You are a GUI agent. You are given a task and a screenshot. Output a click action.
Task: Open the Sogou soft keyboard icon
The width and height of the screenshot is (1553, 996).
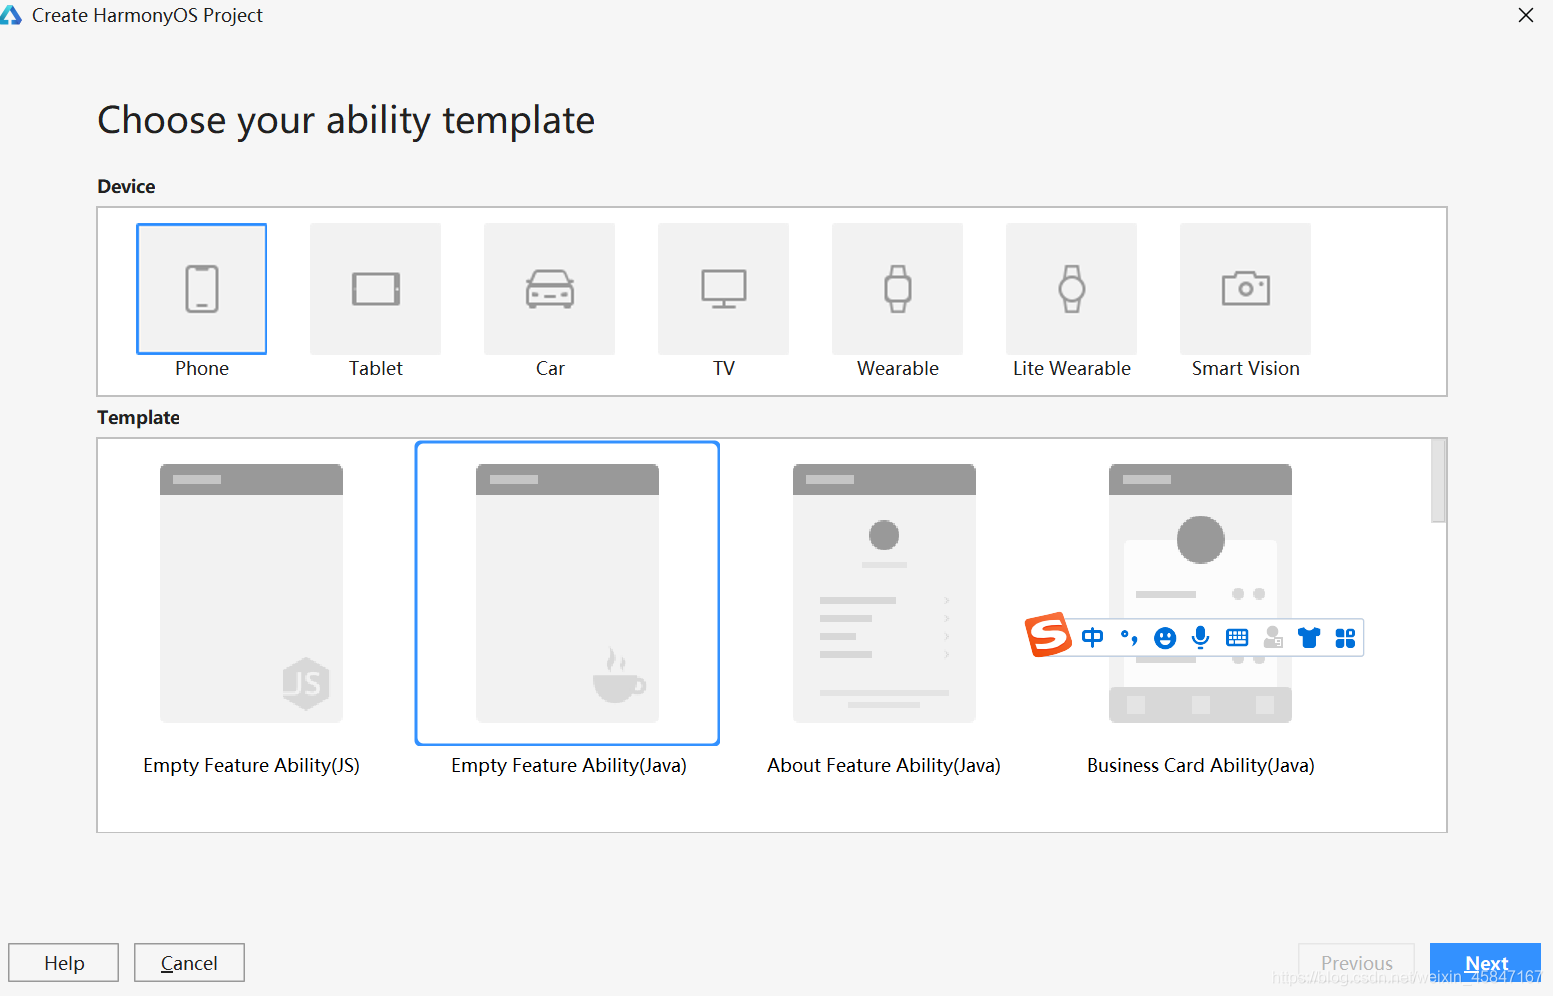tap(1237, 638)
